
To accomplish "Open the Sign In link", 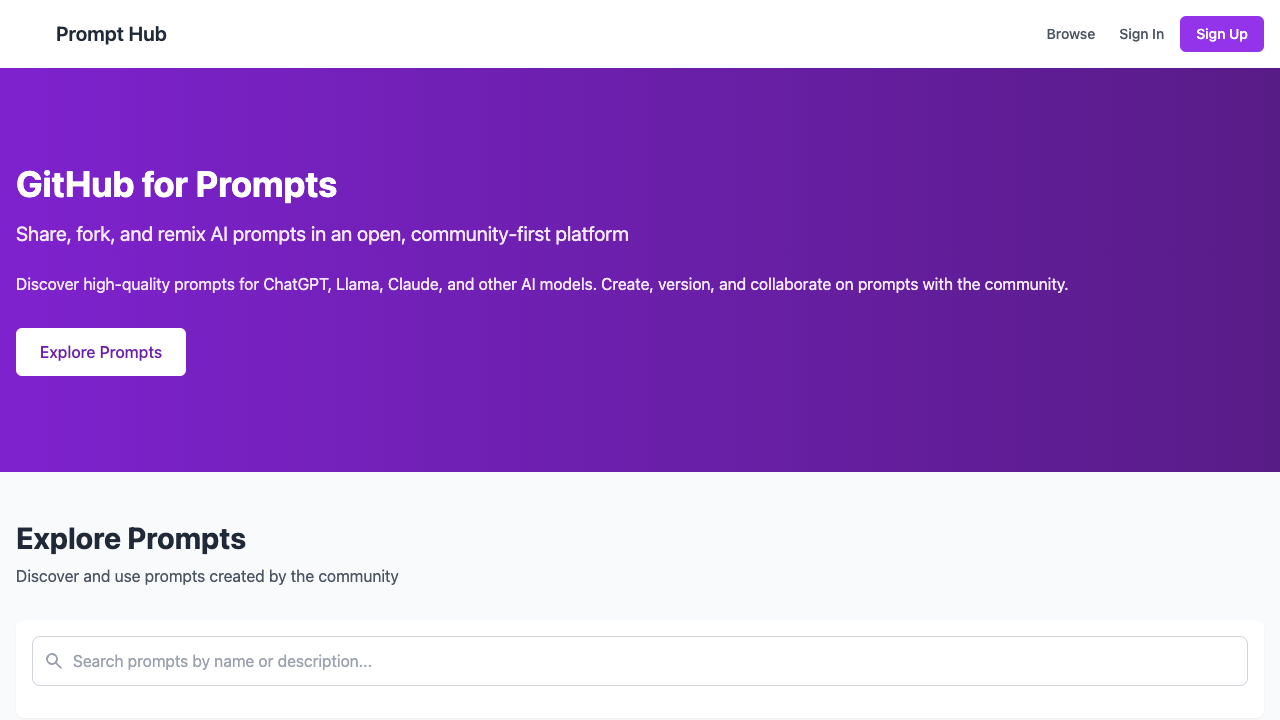I will coord(1141,34).
